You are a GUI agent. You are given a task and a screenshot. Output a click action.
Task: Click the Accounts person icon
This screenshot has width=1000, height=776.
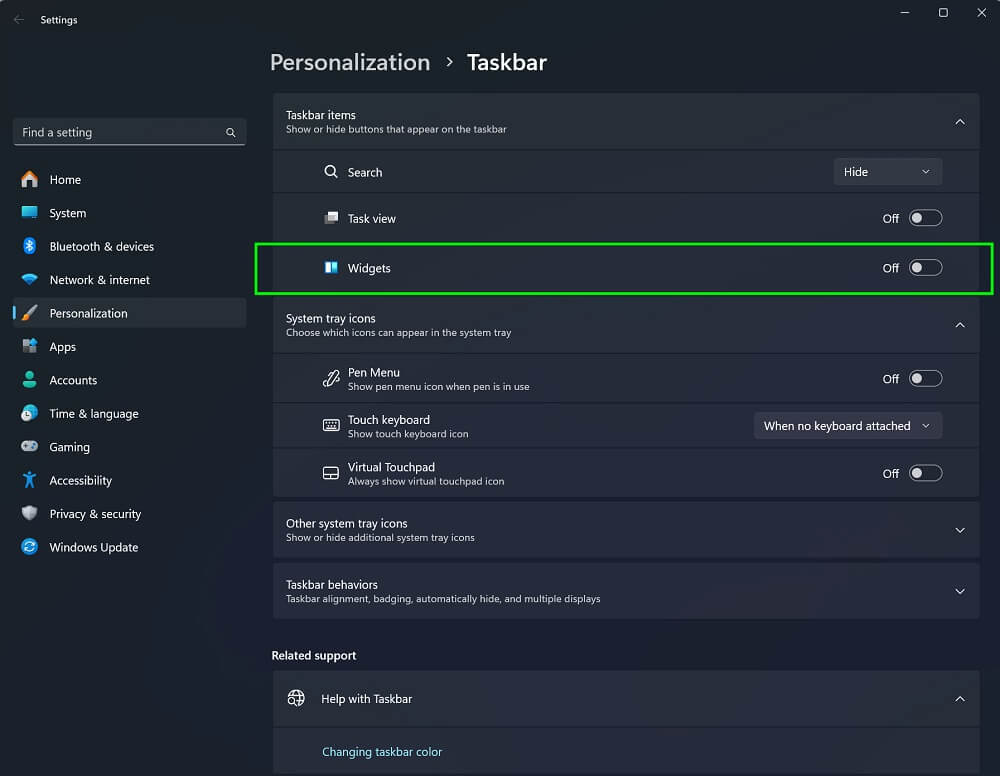tap(29, 379)
